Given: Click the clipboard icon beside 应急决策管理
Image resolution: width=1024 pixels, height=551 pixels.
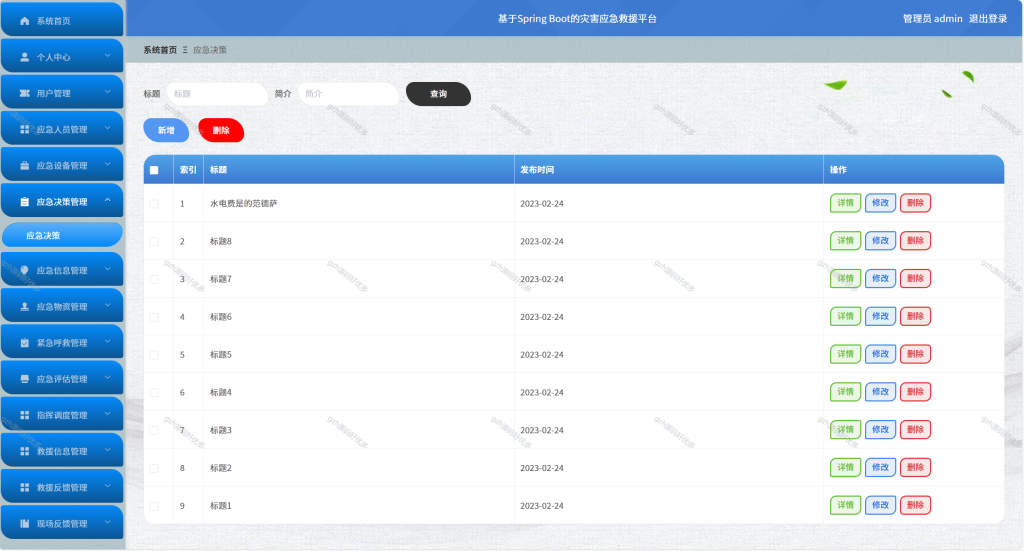Looking at the screenshot, I should click(x=24, y=202).
